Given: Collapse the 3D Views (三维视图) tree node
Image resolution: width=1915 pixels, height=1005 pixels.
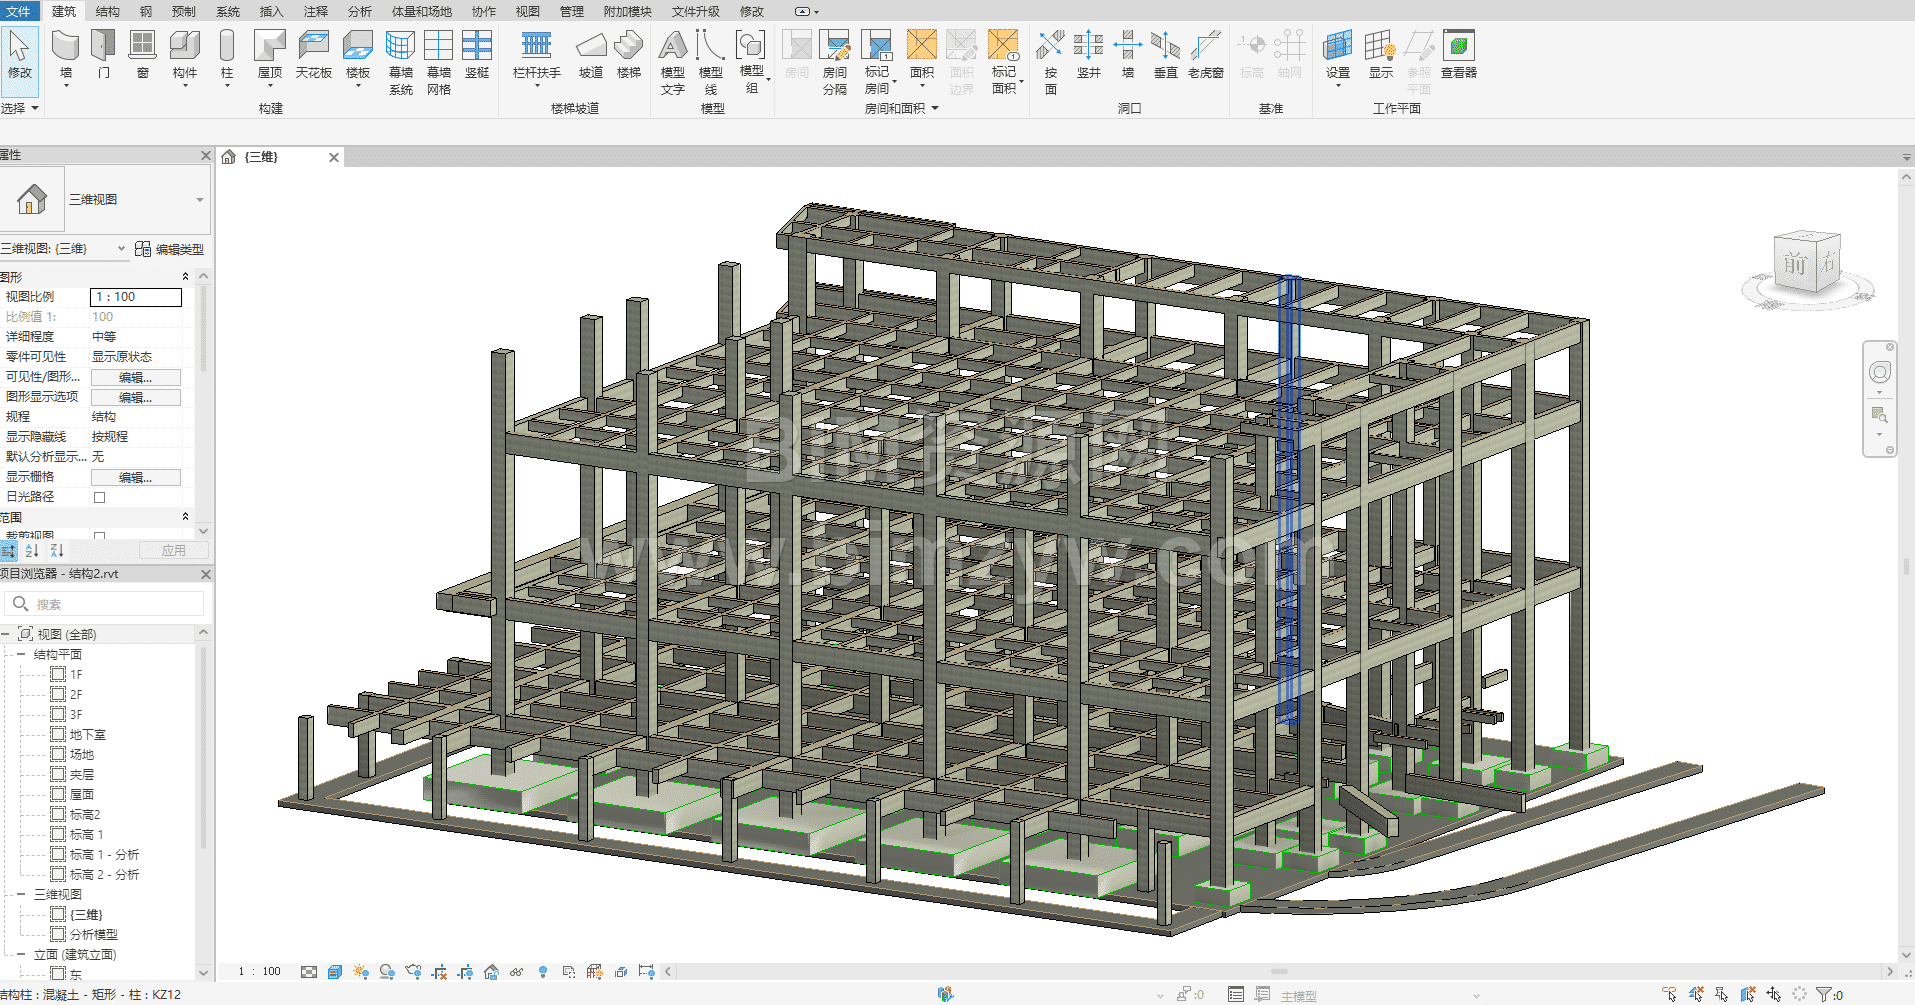Looking at the screenshot, I should pos(20,894).
